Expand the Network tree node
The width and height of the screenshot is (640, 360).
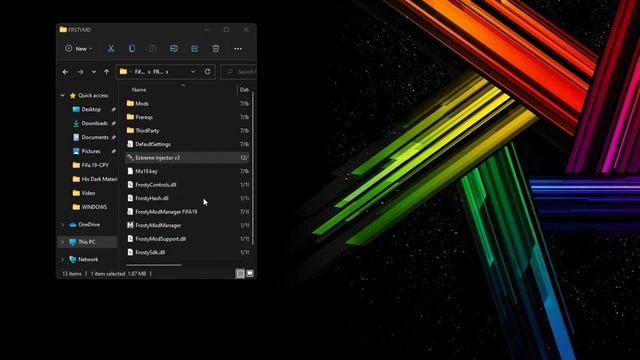pyautogui.click(x=62, y=259)
